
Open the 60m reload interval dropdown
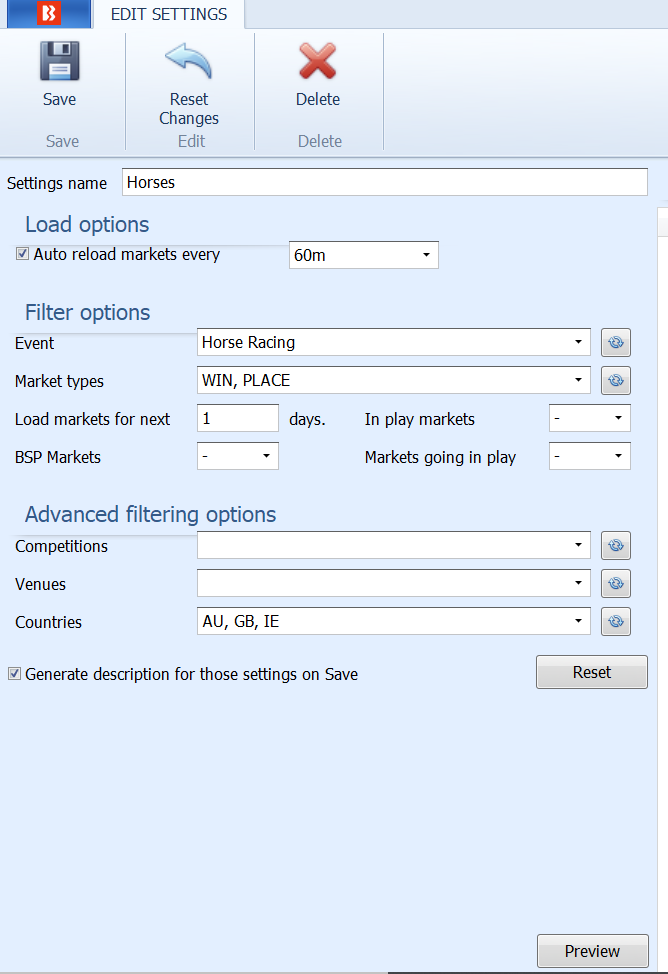(364, 255)
